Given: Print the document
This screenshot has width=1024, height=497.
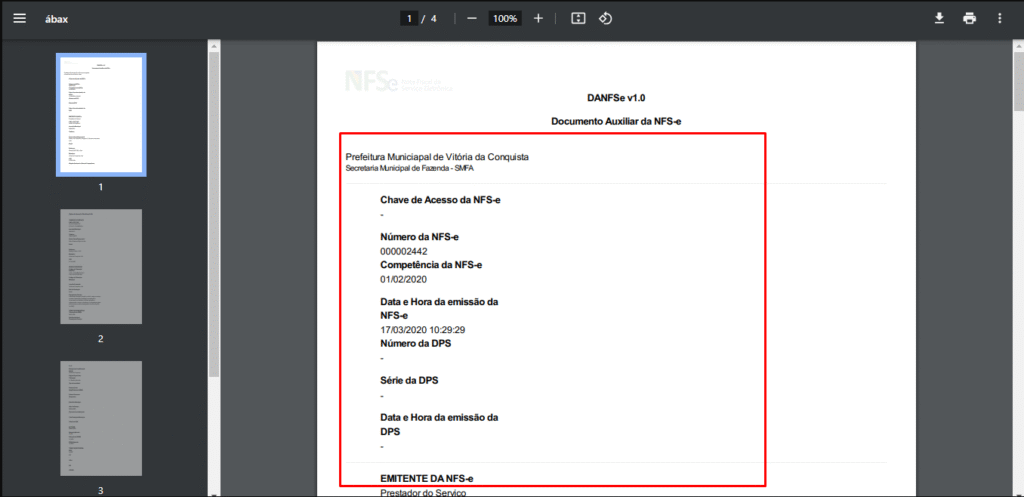Looking at the screenshot, I should [969, 19].
